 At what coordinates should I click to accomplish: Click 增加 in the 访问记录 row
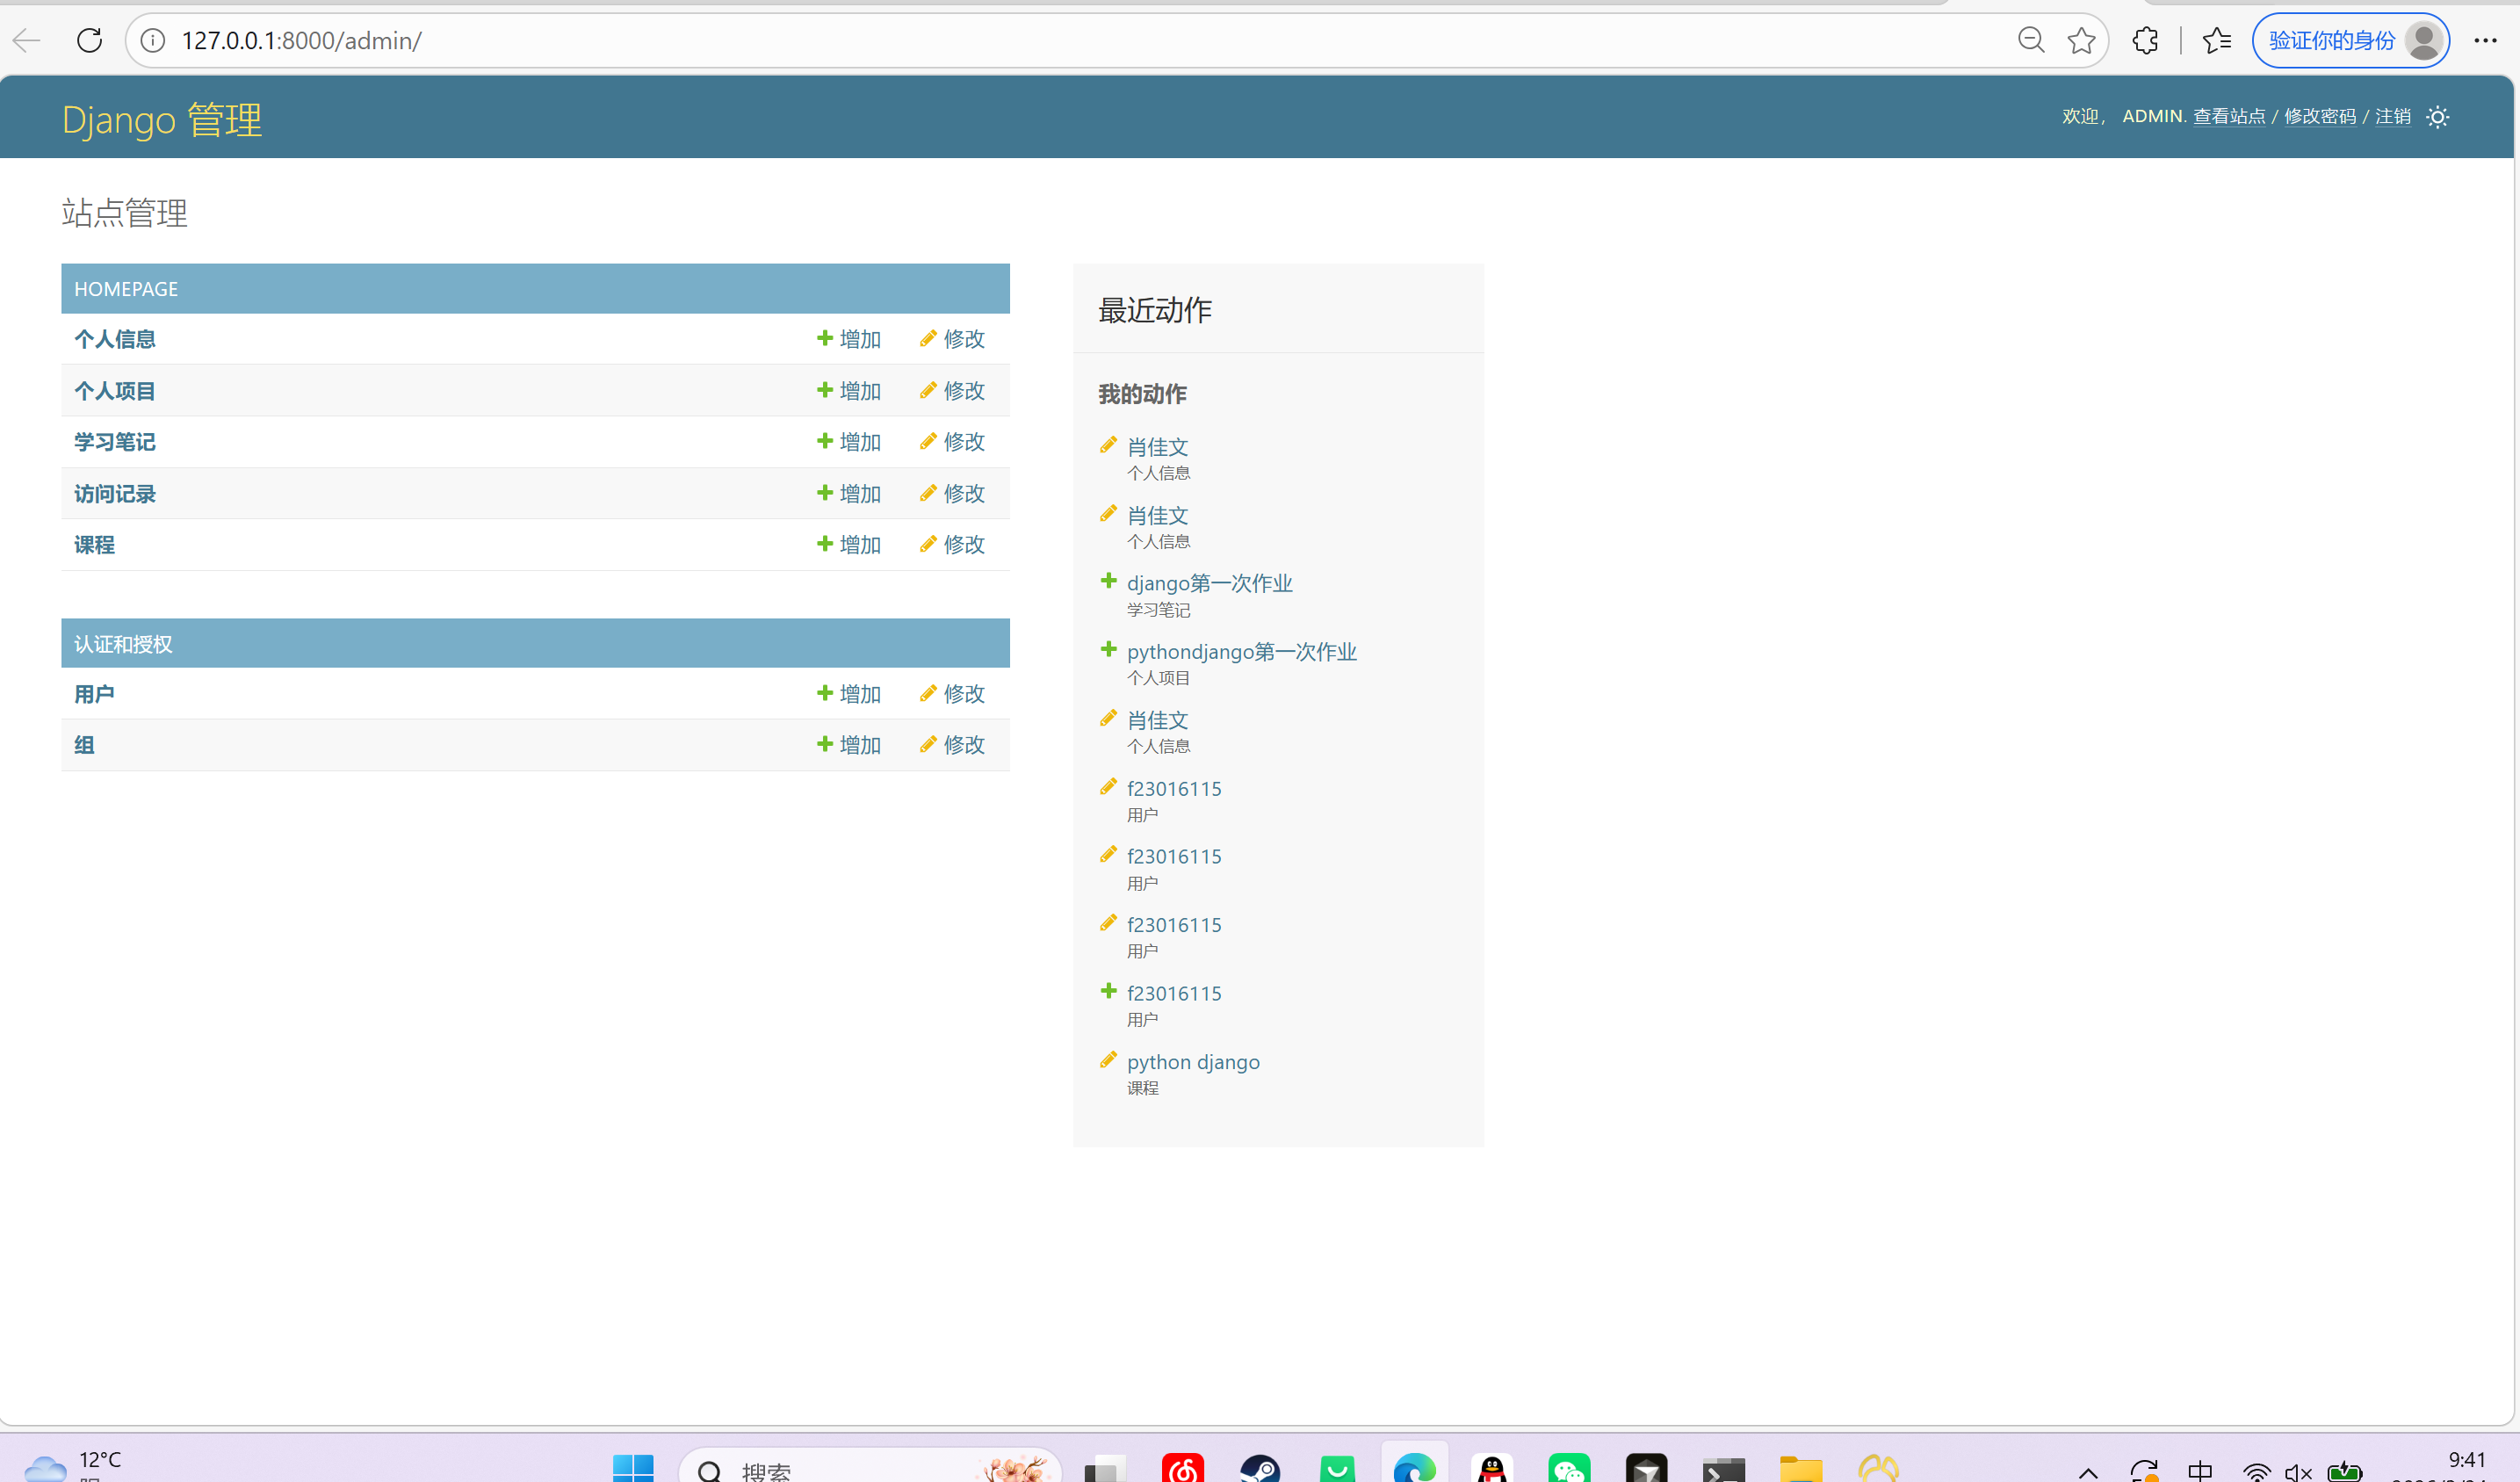849,494
